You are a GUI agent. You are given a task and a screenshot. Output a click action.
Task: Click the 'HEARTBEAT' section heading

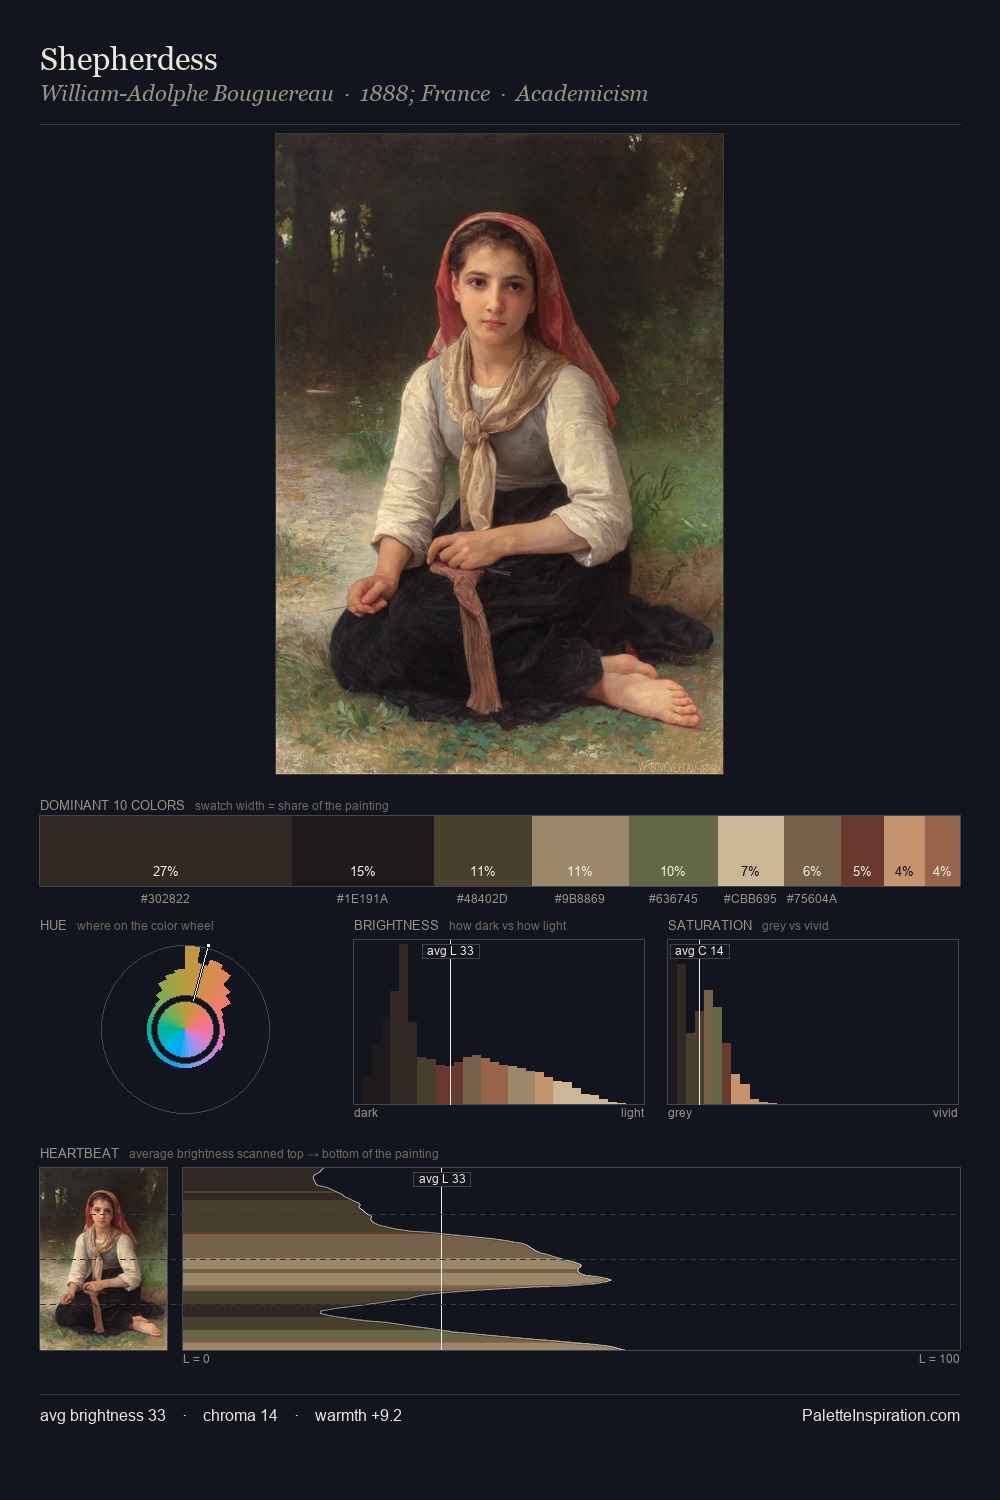tap(79, 1153)
